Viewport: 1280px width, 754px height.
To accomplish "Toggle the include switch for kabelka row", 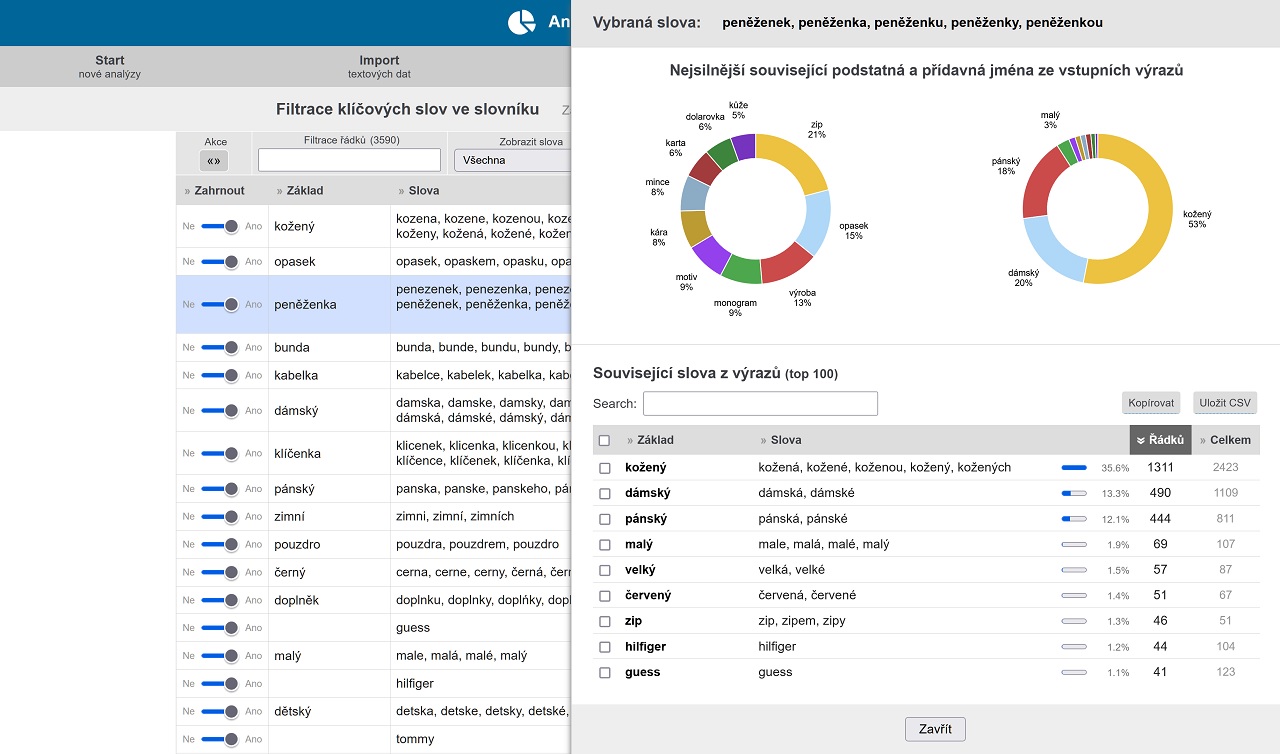I will (x=220, y=375).
